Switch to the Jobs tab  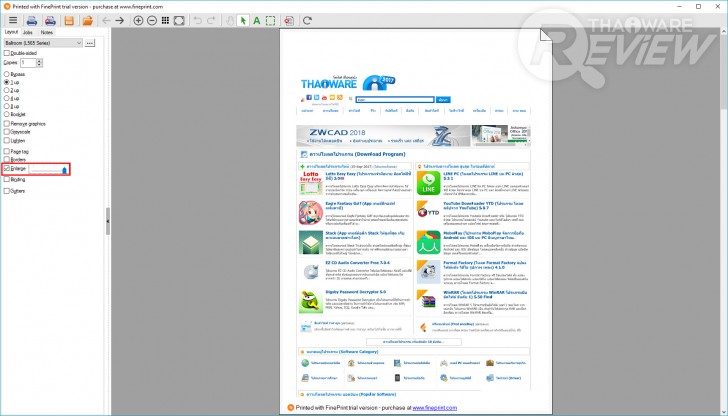(28, 32)
